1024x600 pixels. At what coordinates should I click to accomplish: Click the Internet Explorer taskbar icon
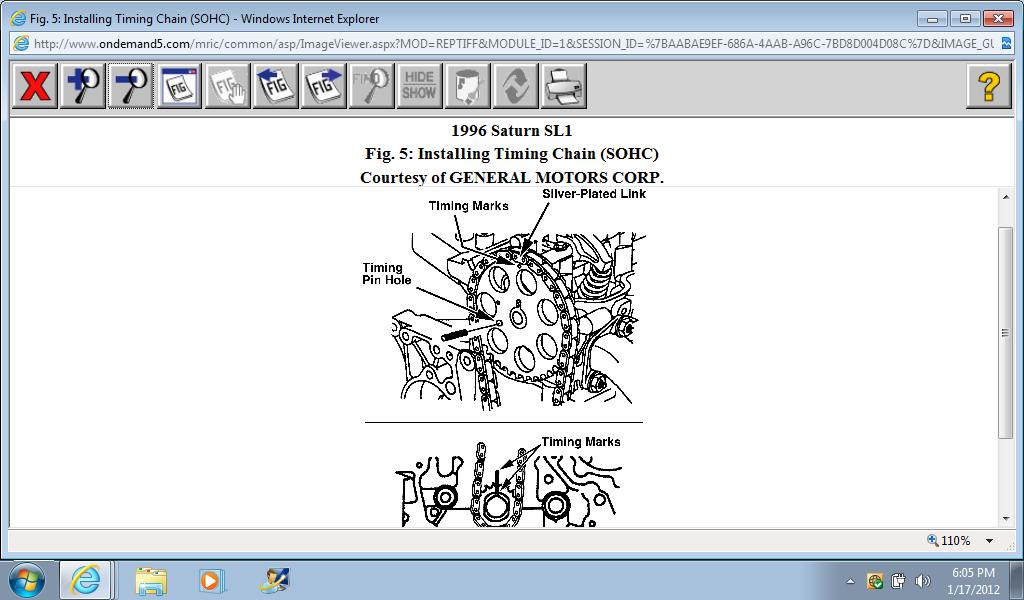(x=86, y=580)
